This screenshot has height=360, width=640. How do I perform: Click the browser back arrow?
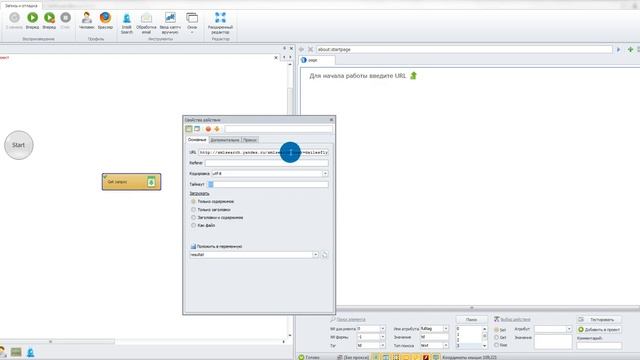[302, 49]
